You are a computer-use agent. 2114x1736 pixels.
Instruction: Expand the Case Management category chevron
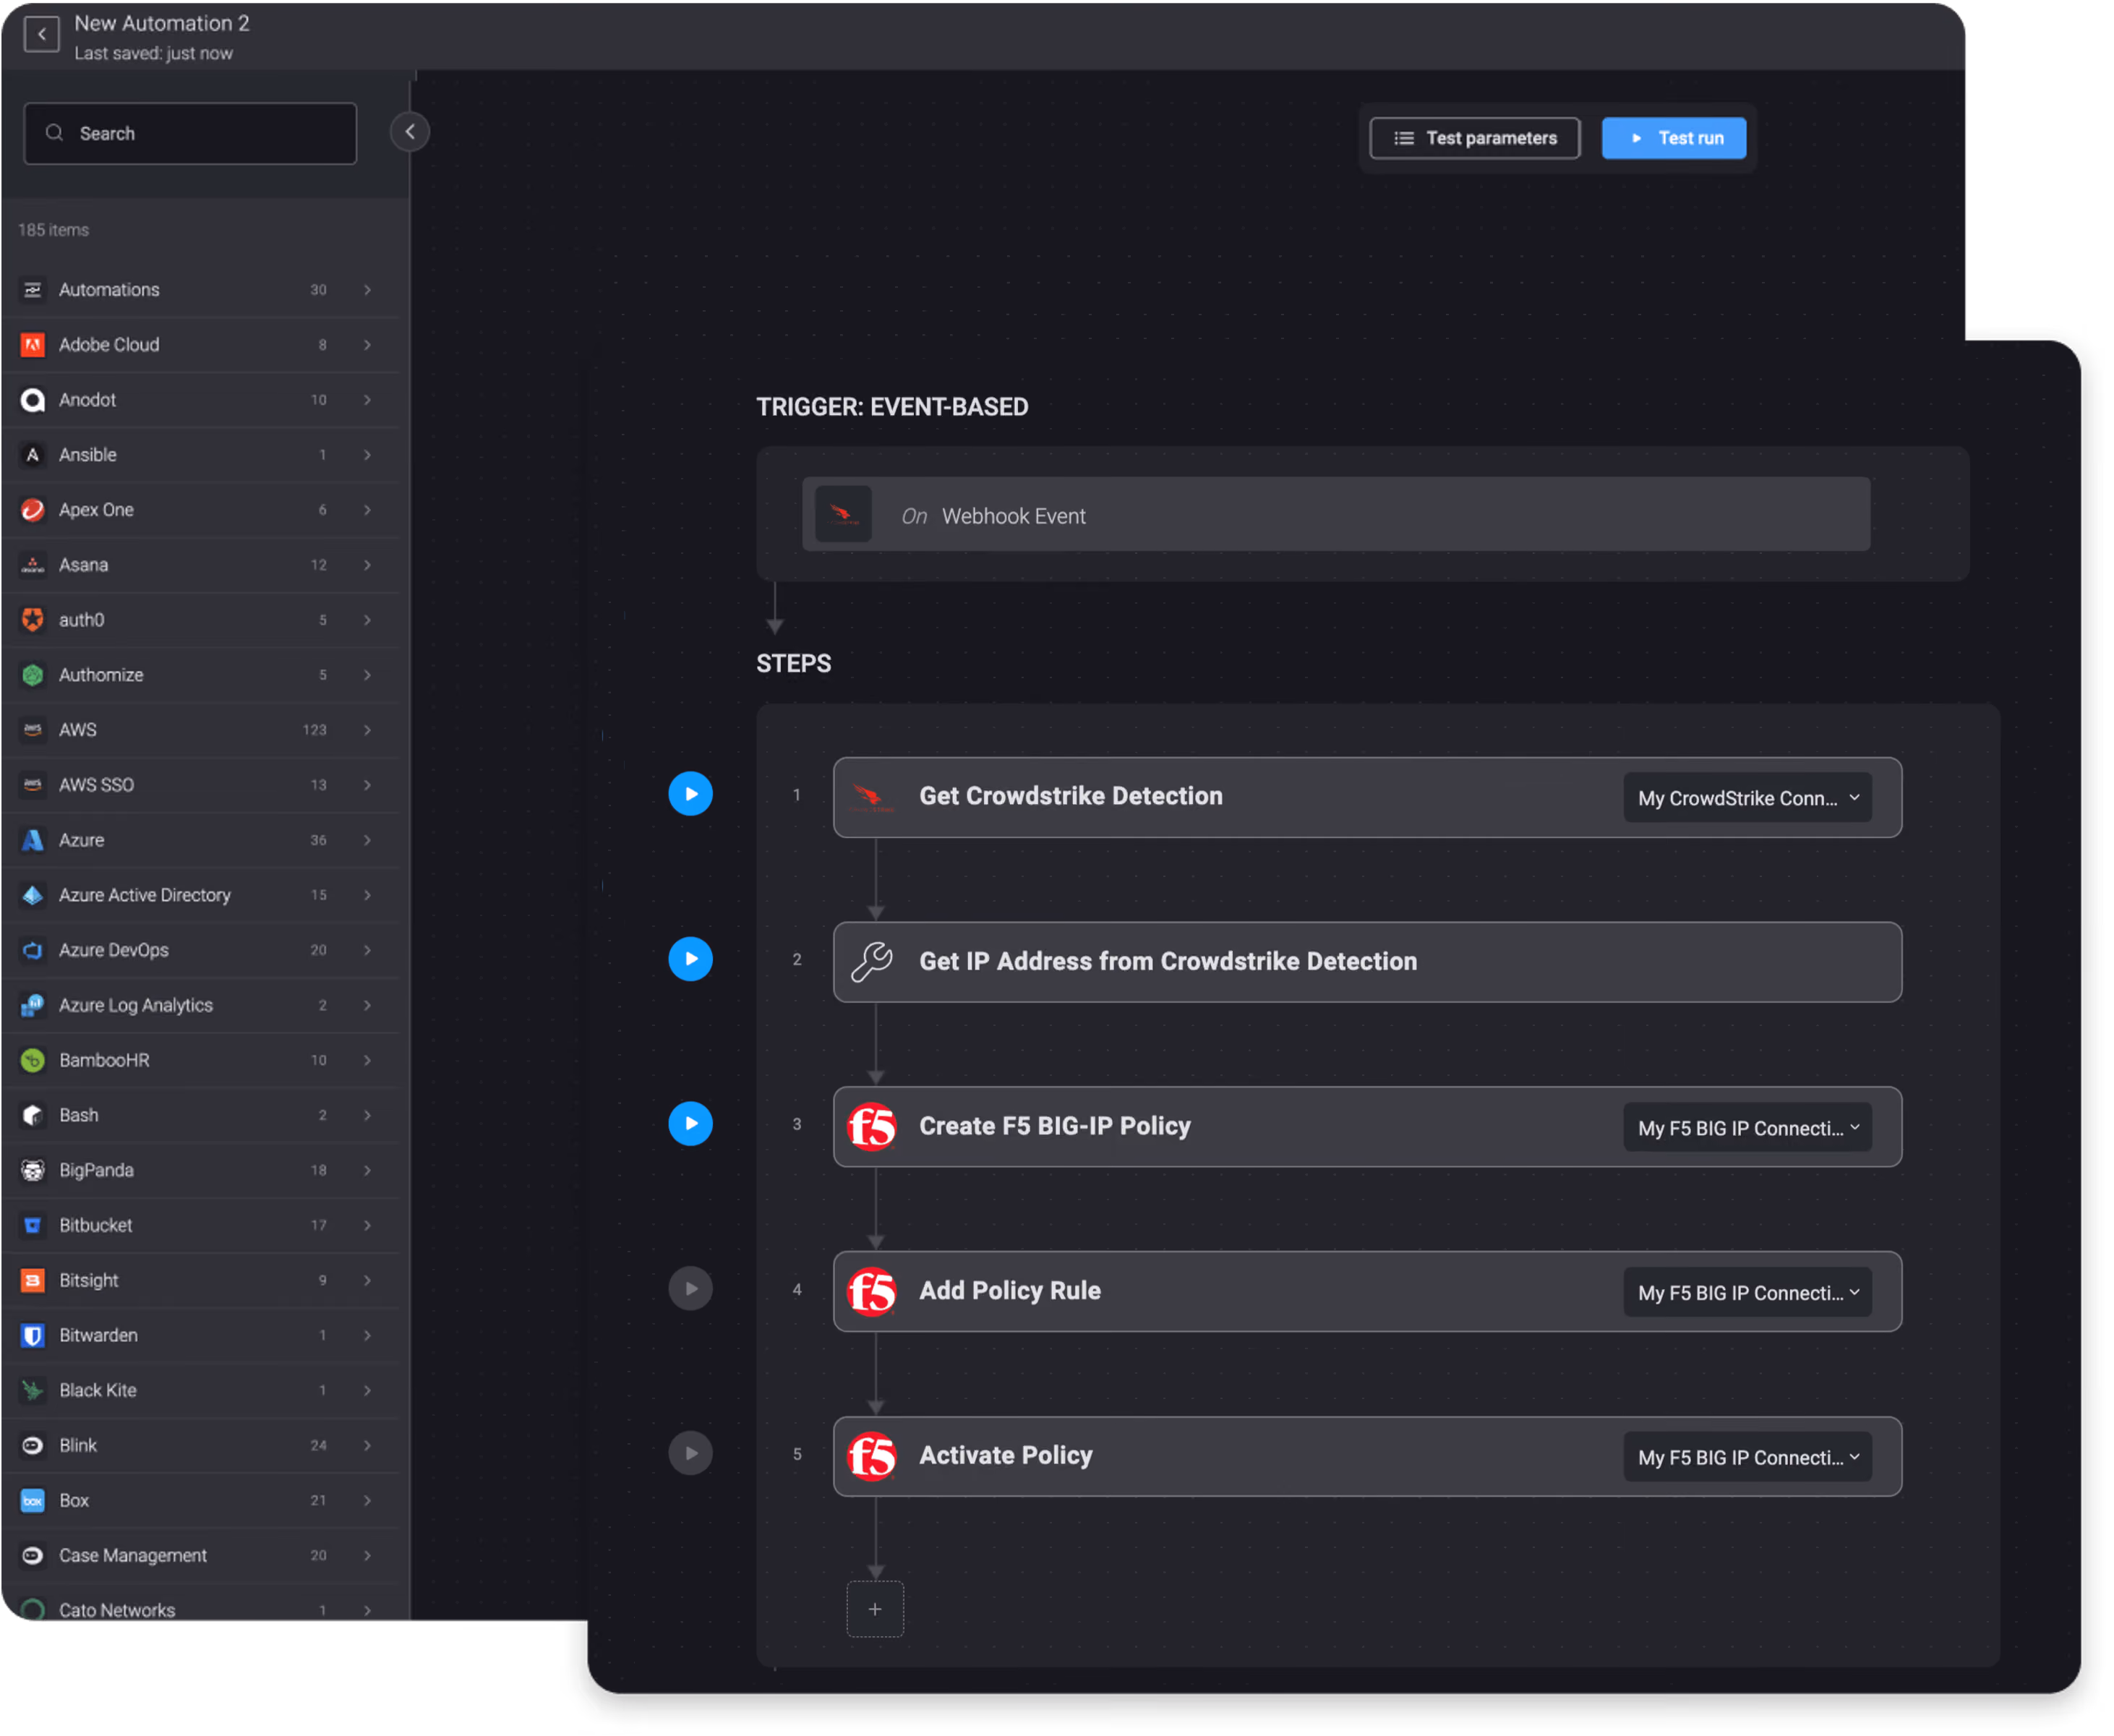(368, 1555)
